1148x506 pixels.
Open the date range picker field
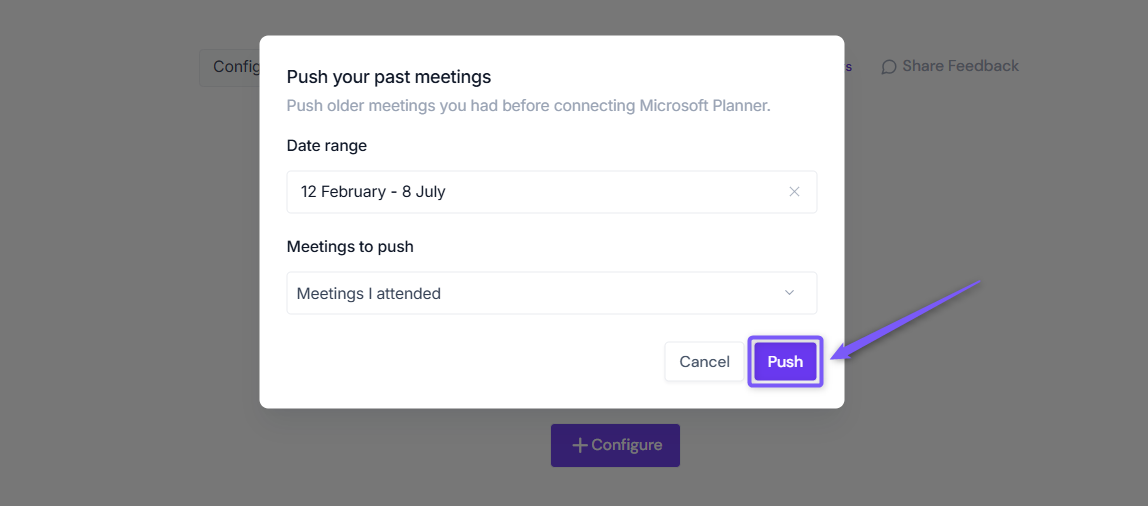pyautogui.click(x=551, y=192)
